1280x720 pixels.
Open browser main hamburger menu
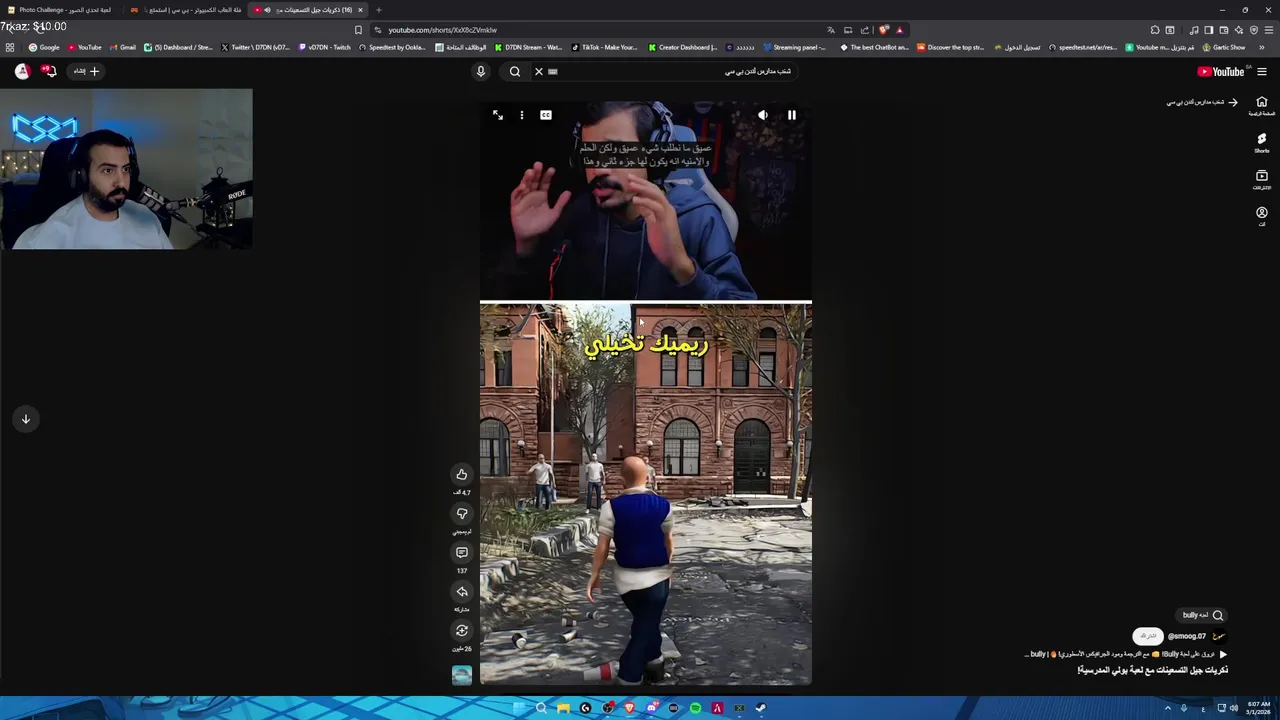point(1268,30)
